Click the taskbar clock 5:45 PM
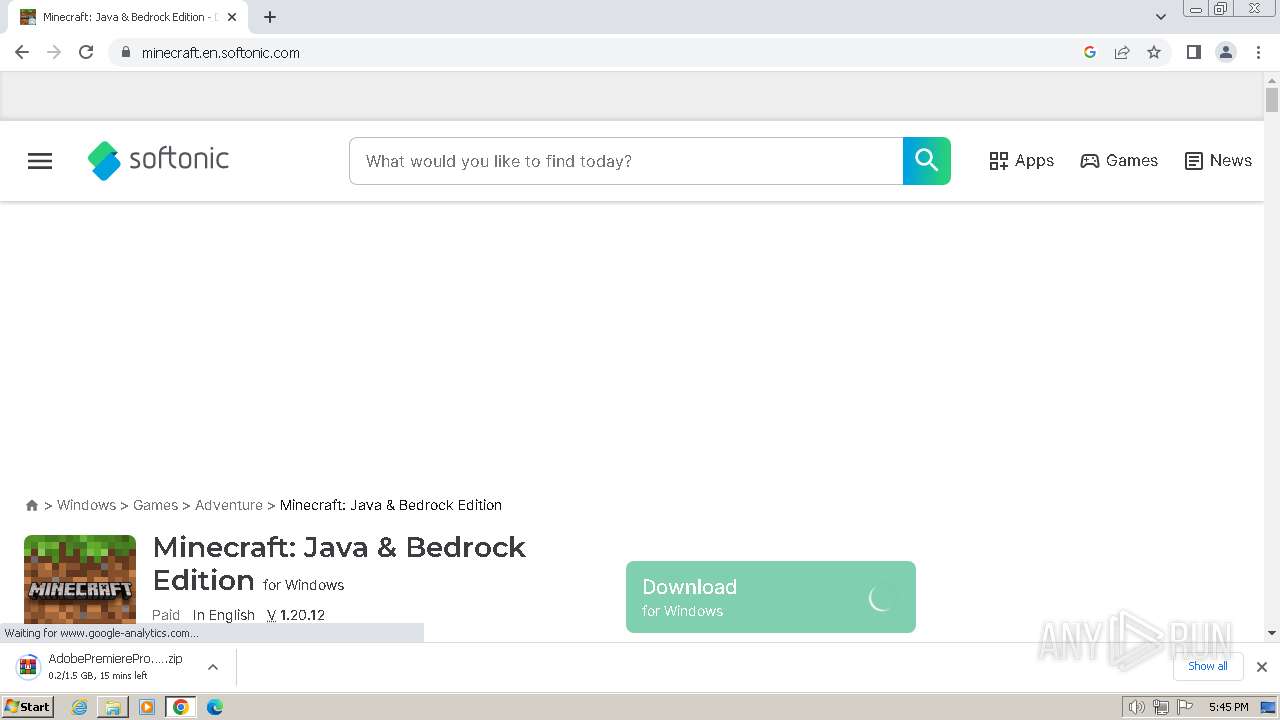1280x720 pixels. tap(1228, 707)
